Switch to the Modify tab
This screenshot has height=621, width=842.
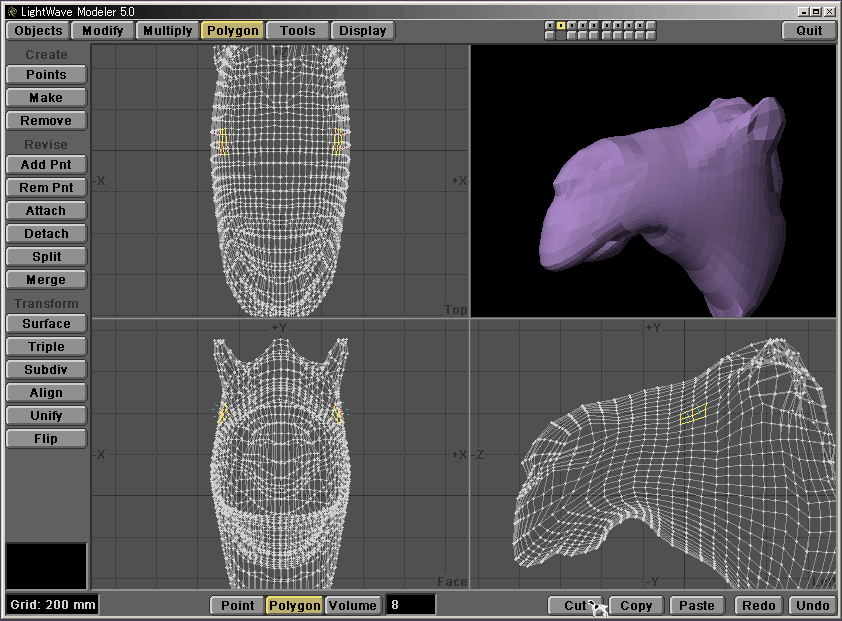coord(103,30)
